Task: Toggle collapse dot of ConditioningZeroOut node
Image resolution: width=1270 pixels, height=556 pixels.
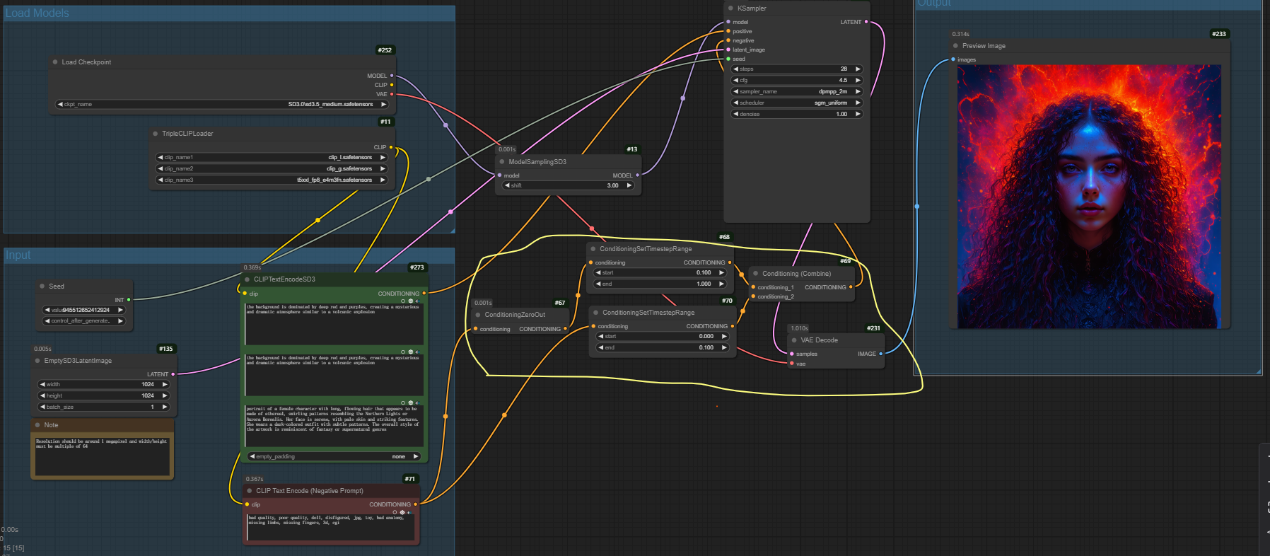Action: click(x=478, y=315)
